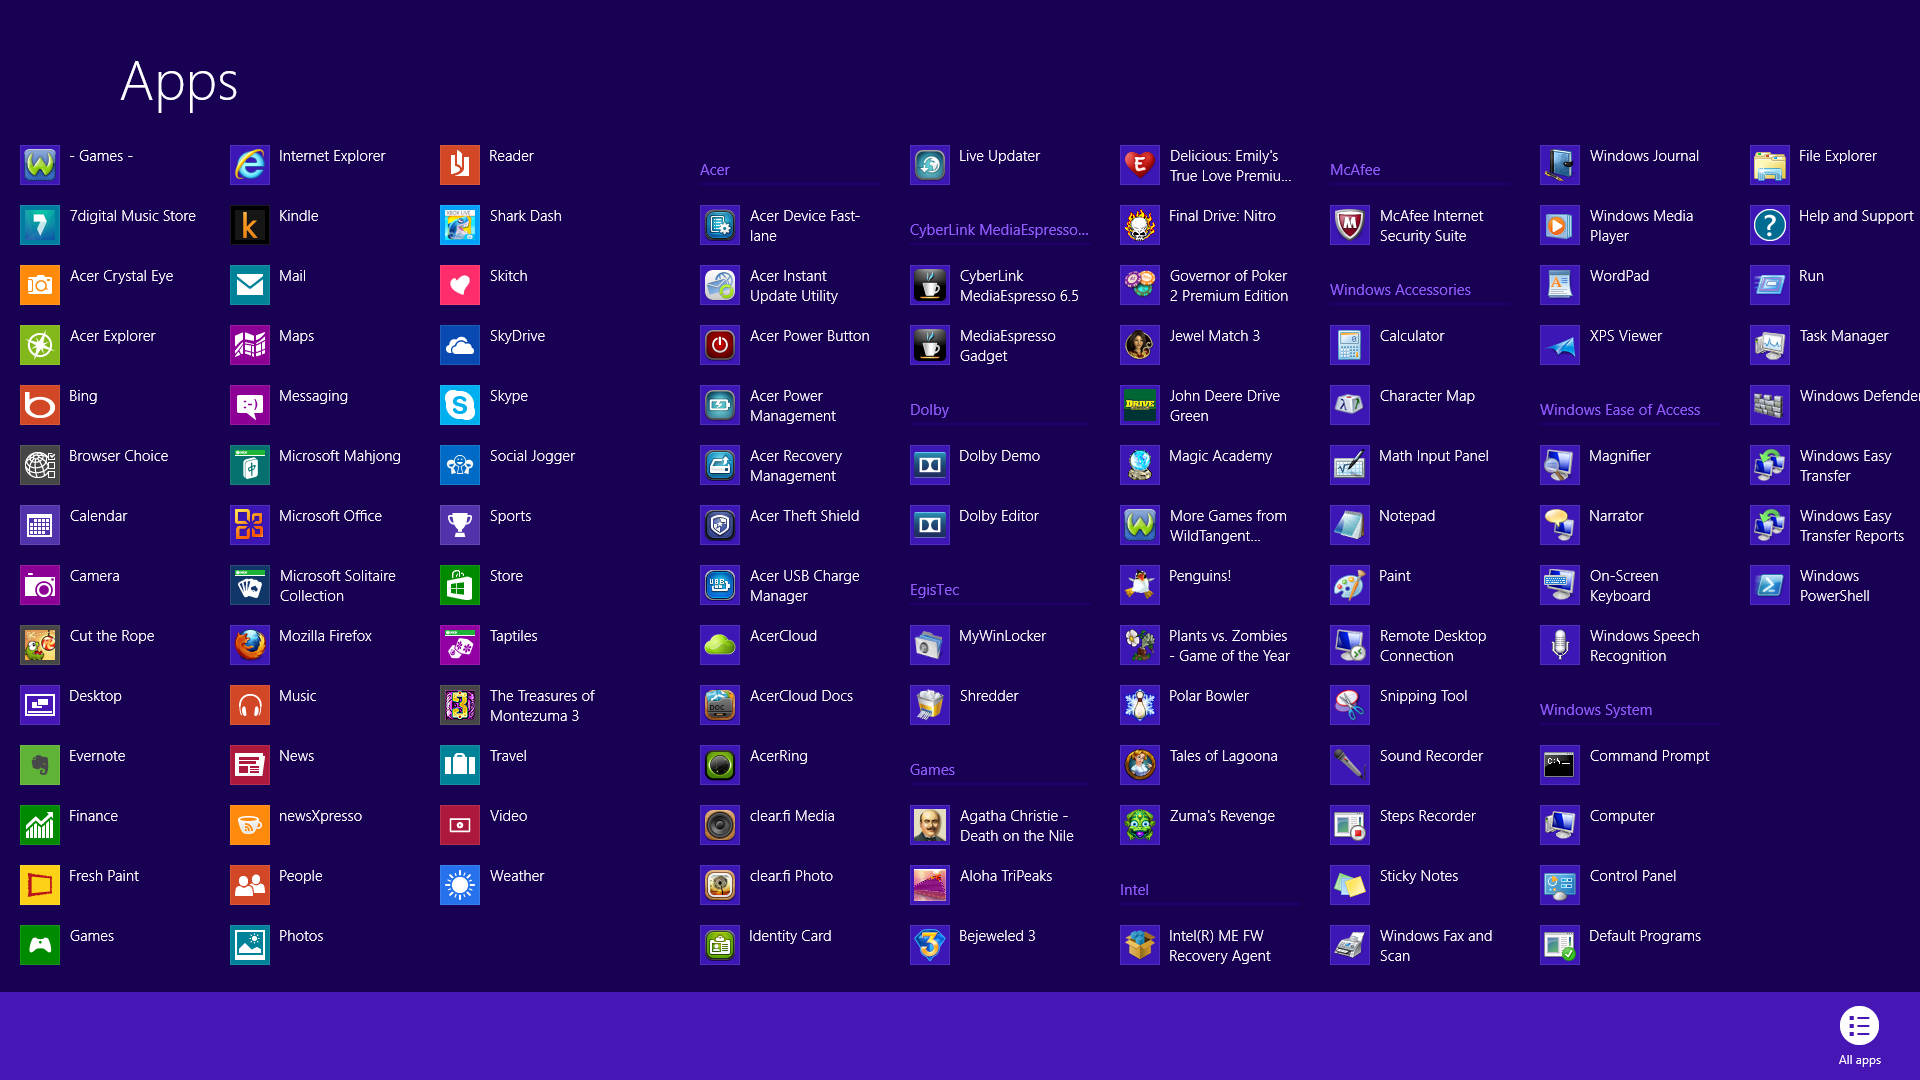Screen dimensions: 1920x1080
Task: Click the All apps button
Action: [x=1859, y=1035]
